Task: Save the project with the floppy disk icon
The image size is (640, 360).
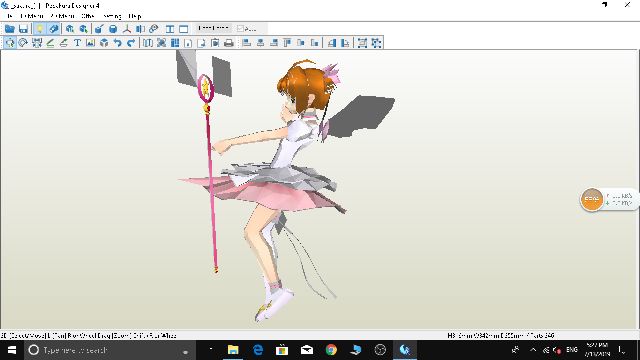Action: click(23, 29)
